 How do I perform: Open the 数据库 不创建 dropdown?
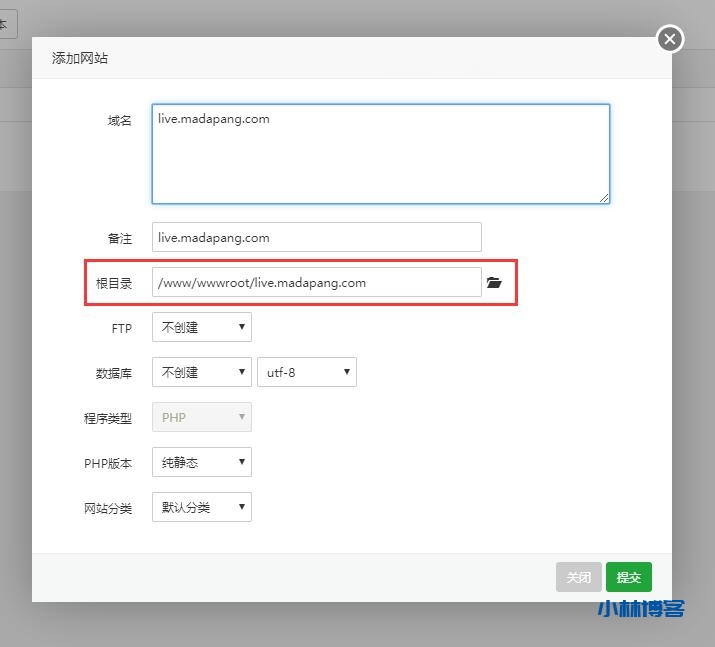coord(201,372)
